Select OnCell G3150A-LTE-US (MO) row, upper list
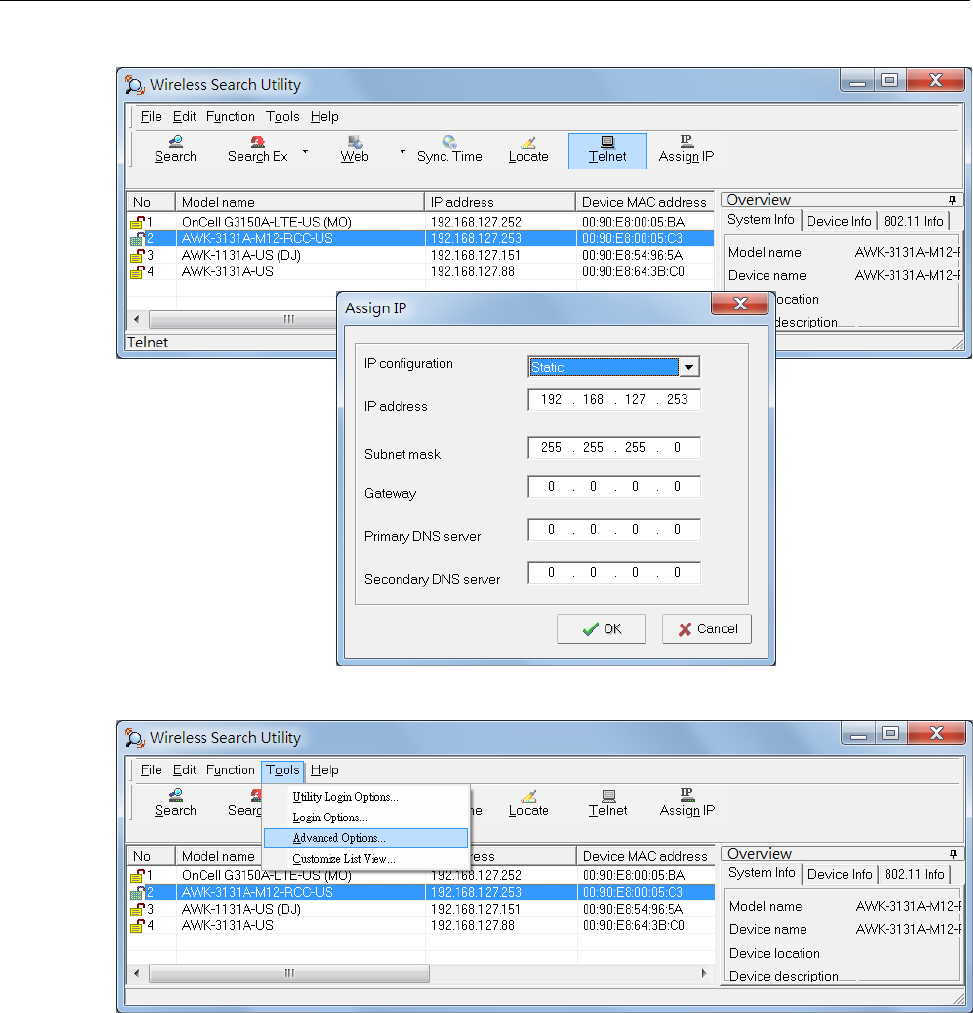Viewport: 973px width, 1013px height. tap(421, 222)
